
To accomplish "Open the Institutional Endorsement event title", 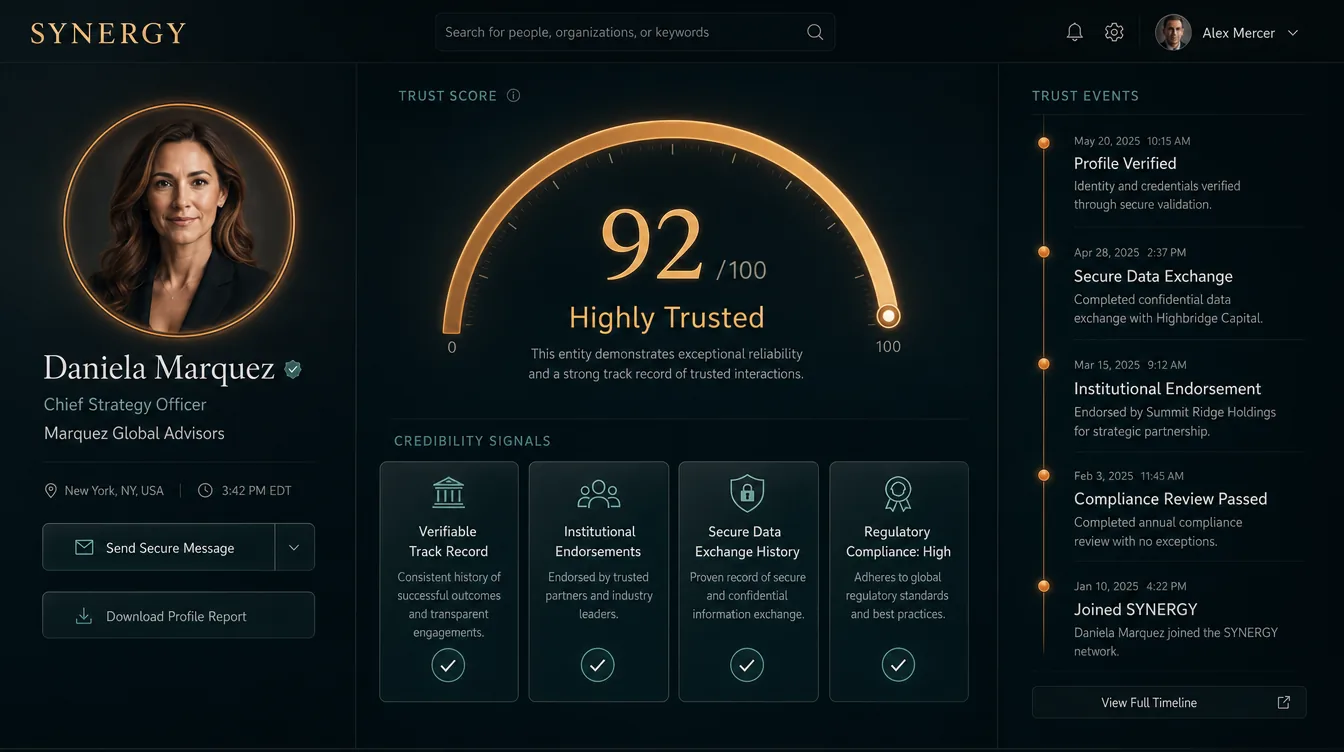I will pyautogui.click(x=1168, y=388).
